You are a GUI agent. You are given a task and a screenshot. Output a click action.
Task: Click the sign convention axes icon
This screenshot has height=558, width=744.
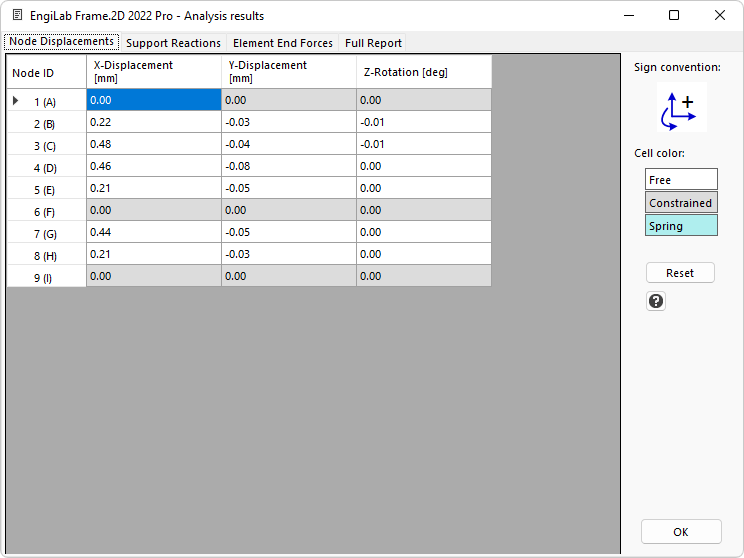681,108
